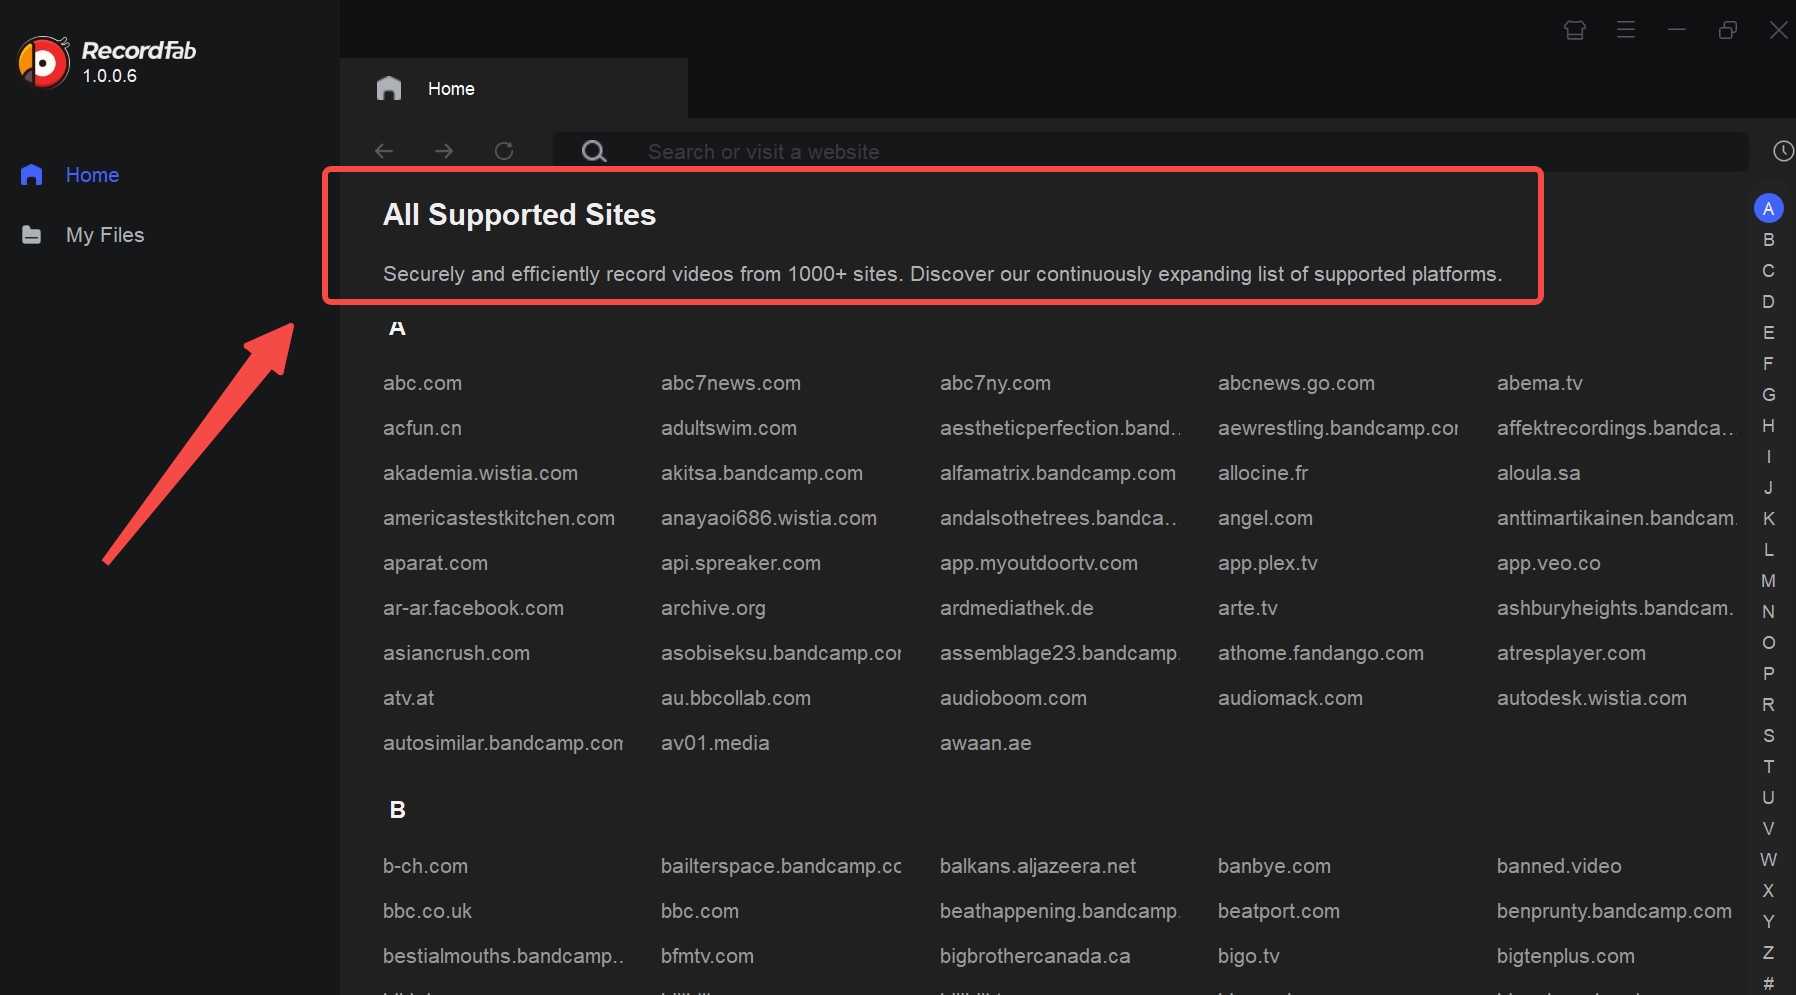Jump to letter B in index
The width and height of the screenshot is (1796, 995).
pyautogui.click(x=1769, y=240)
